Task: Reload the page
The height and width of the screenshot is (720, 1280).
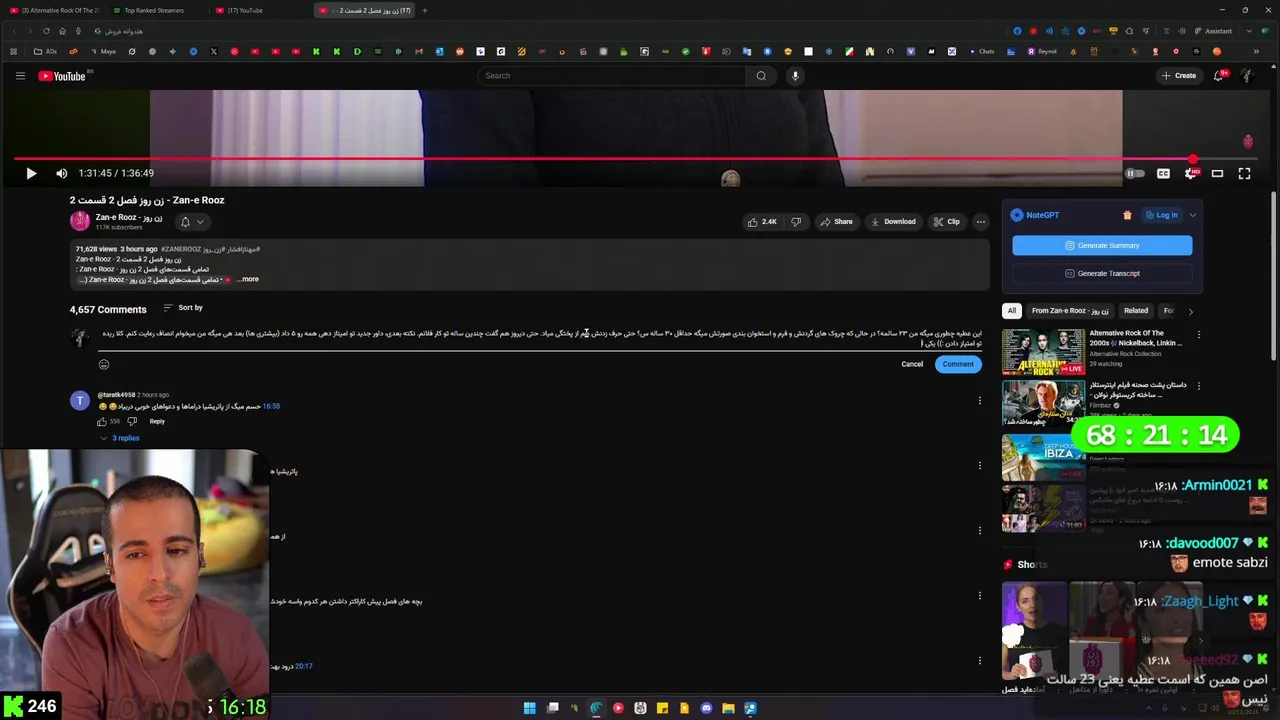Action: [46, 31]
